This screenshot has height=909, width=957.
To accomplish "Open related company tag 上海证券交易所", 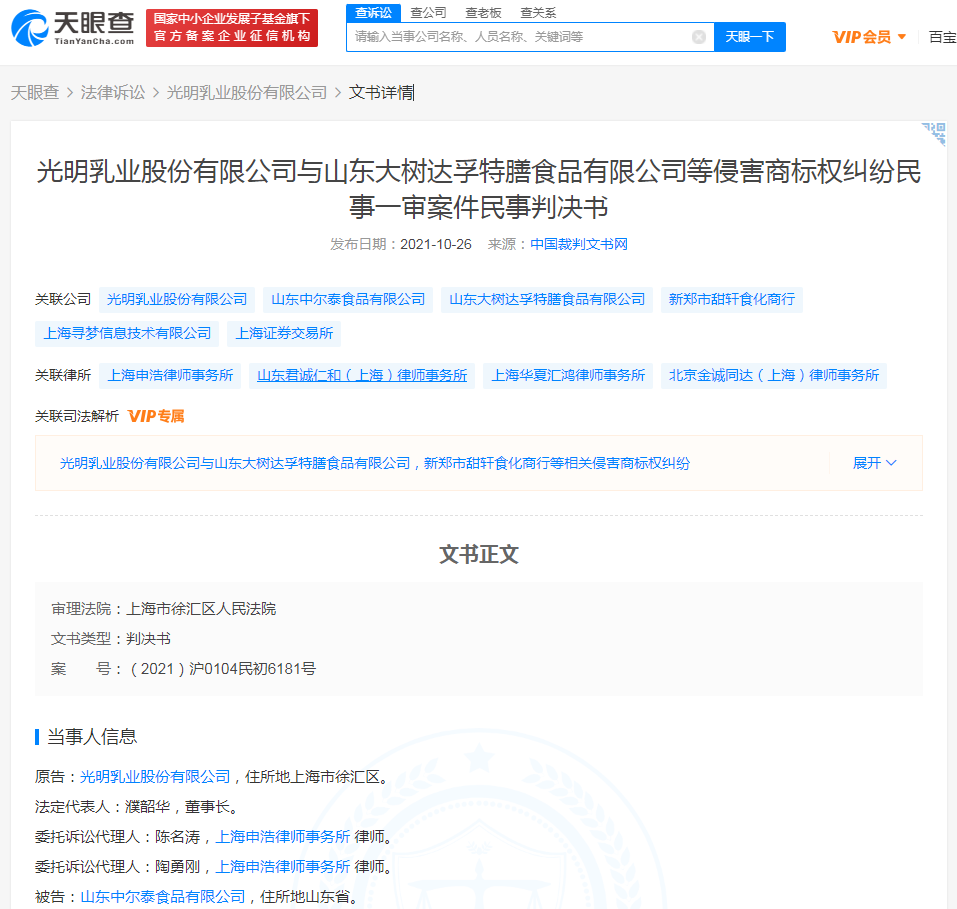I will tap(284, 334).
